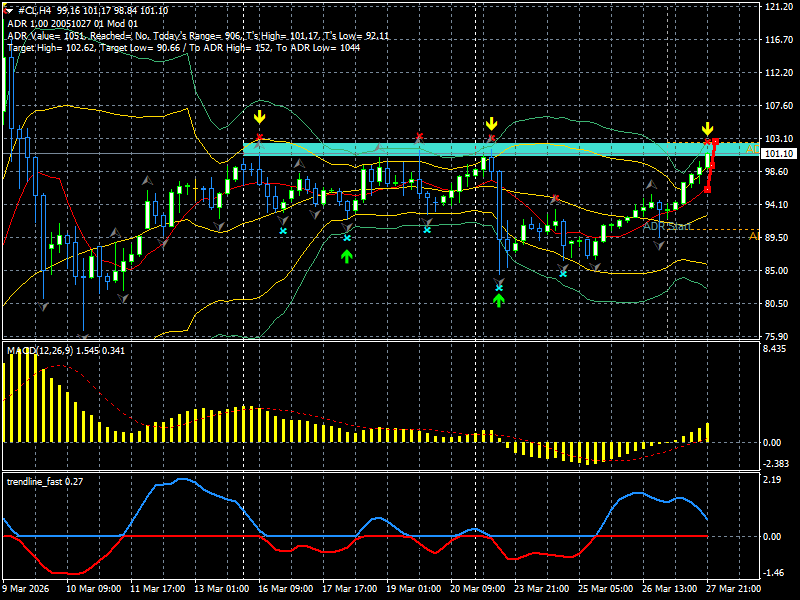Click the yellow down arrow near 20 Mar
This screenshot has height=600, width=800.
coord(492,123)
